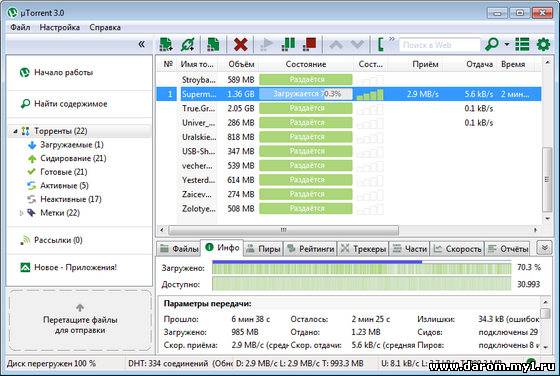Collapse detail pane with double-chevron button
The height and width of the screenshot is (376, 560).
[x=544, y=247]
